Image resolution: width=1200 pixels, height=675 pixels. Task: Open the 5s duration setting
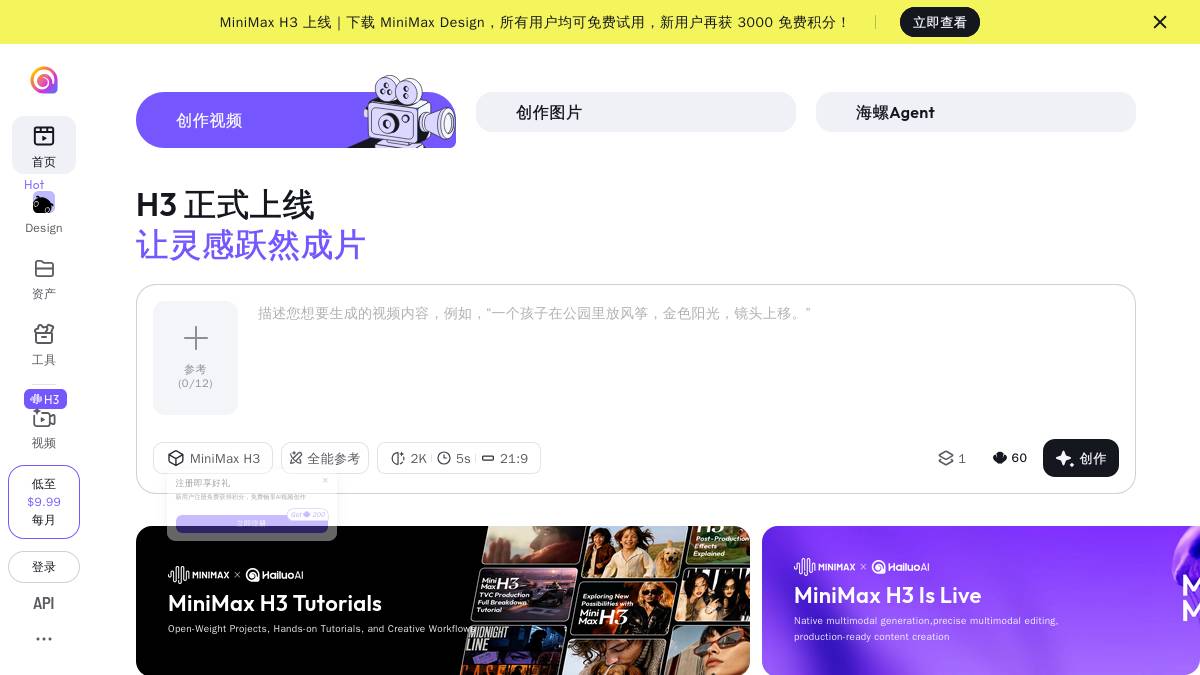(x=454, y=458)
